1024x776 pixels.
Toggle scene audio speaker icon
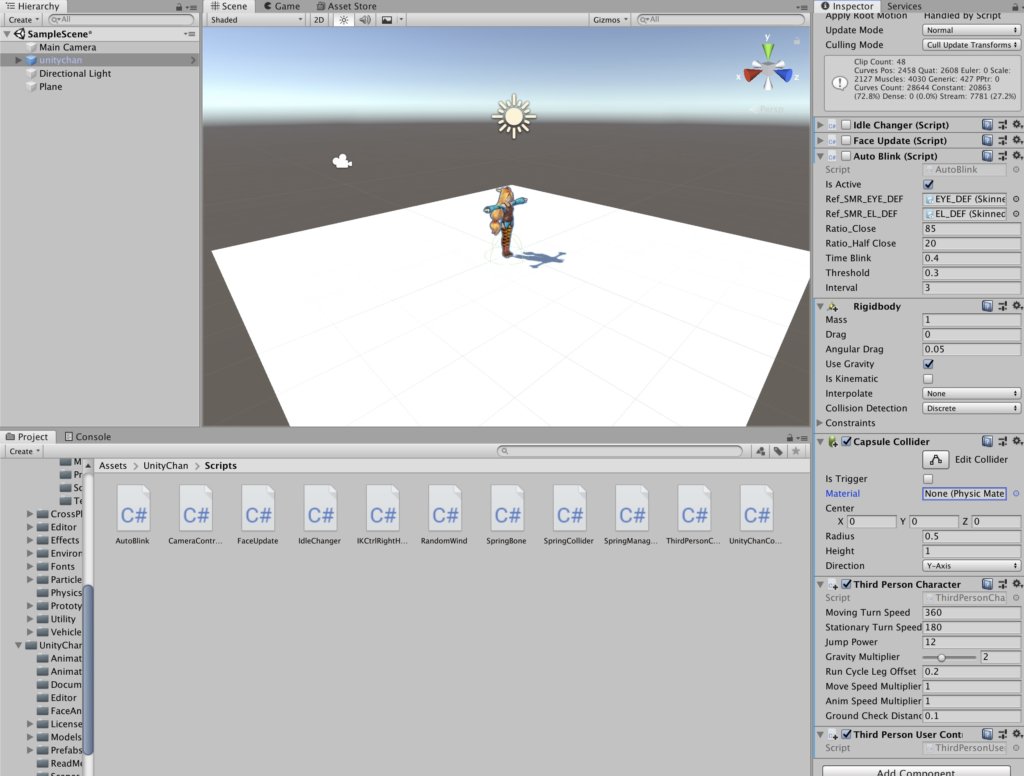[364, 19]
